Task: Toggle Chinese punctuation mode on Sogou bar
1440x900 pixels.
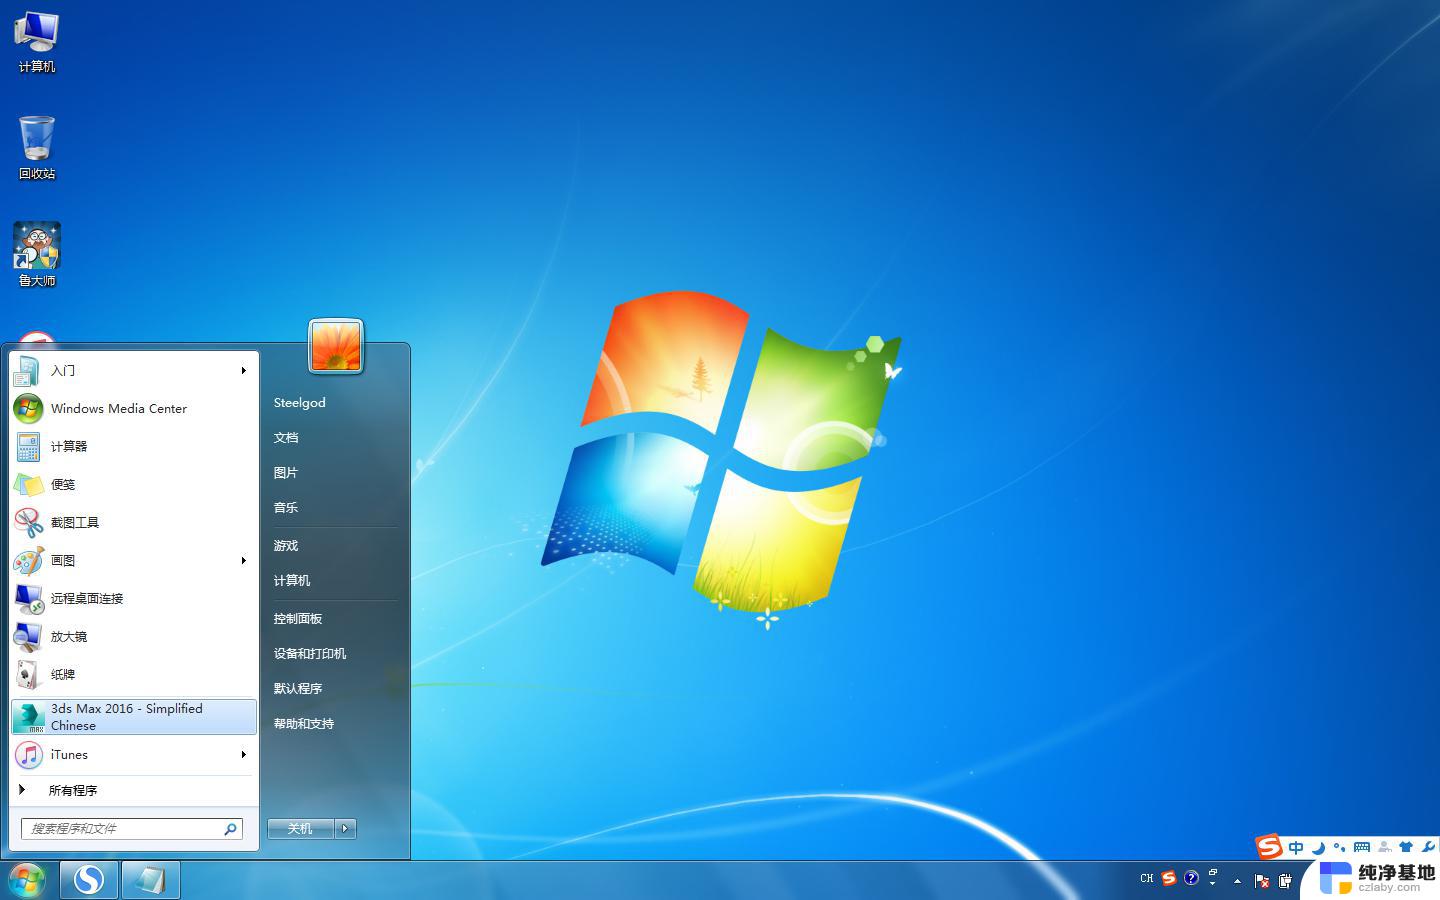Action: click(x=1340, y=848)
